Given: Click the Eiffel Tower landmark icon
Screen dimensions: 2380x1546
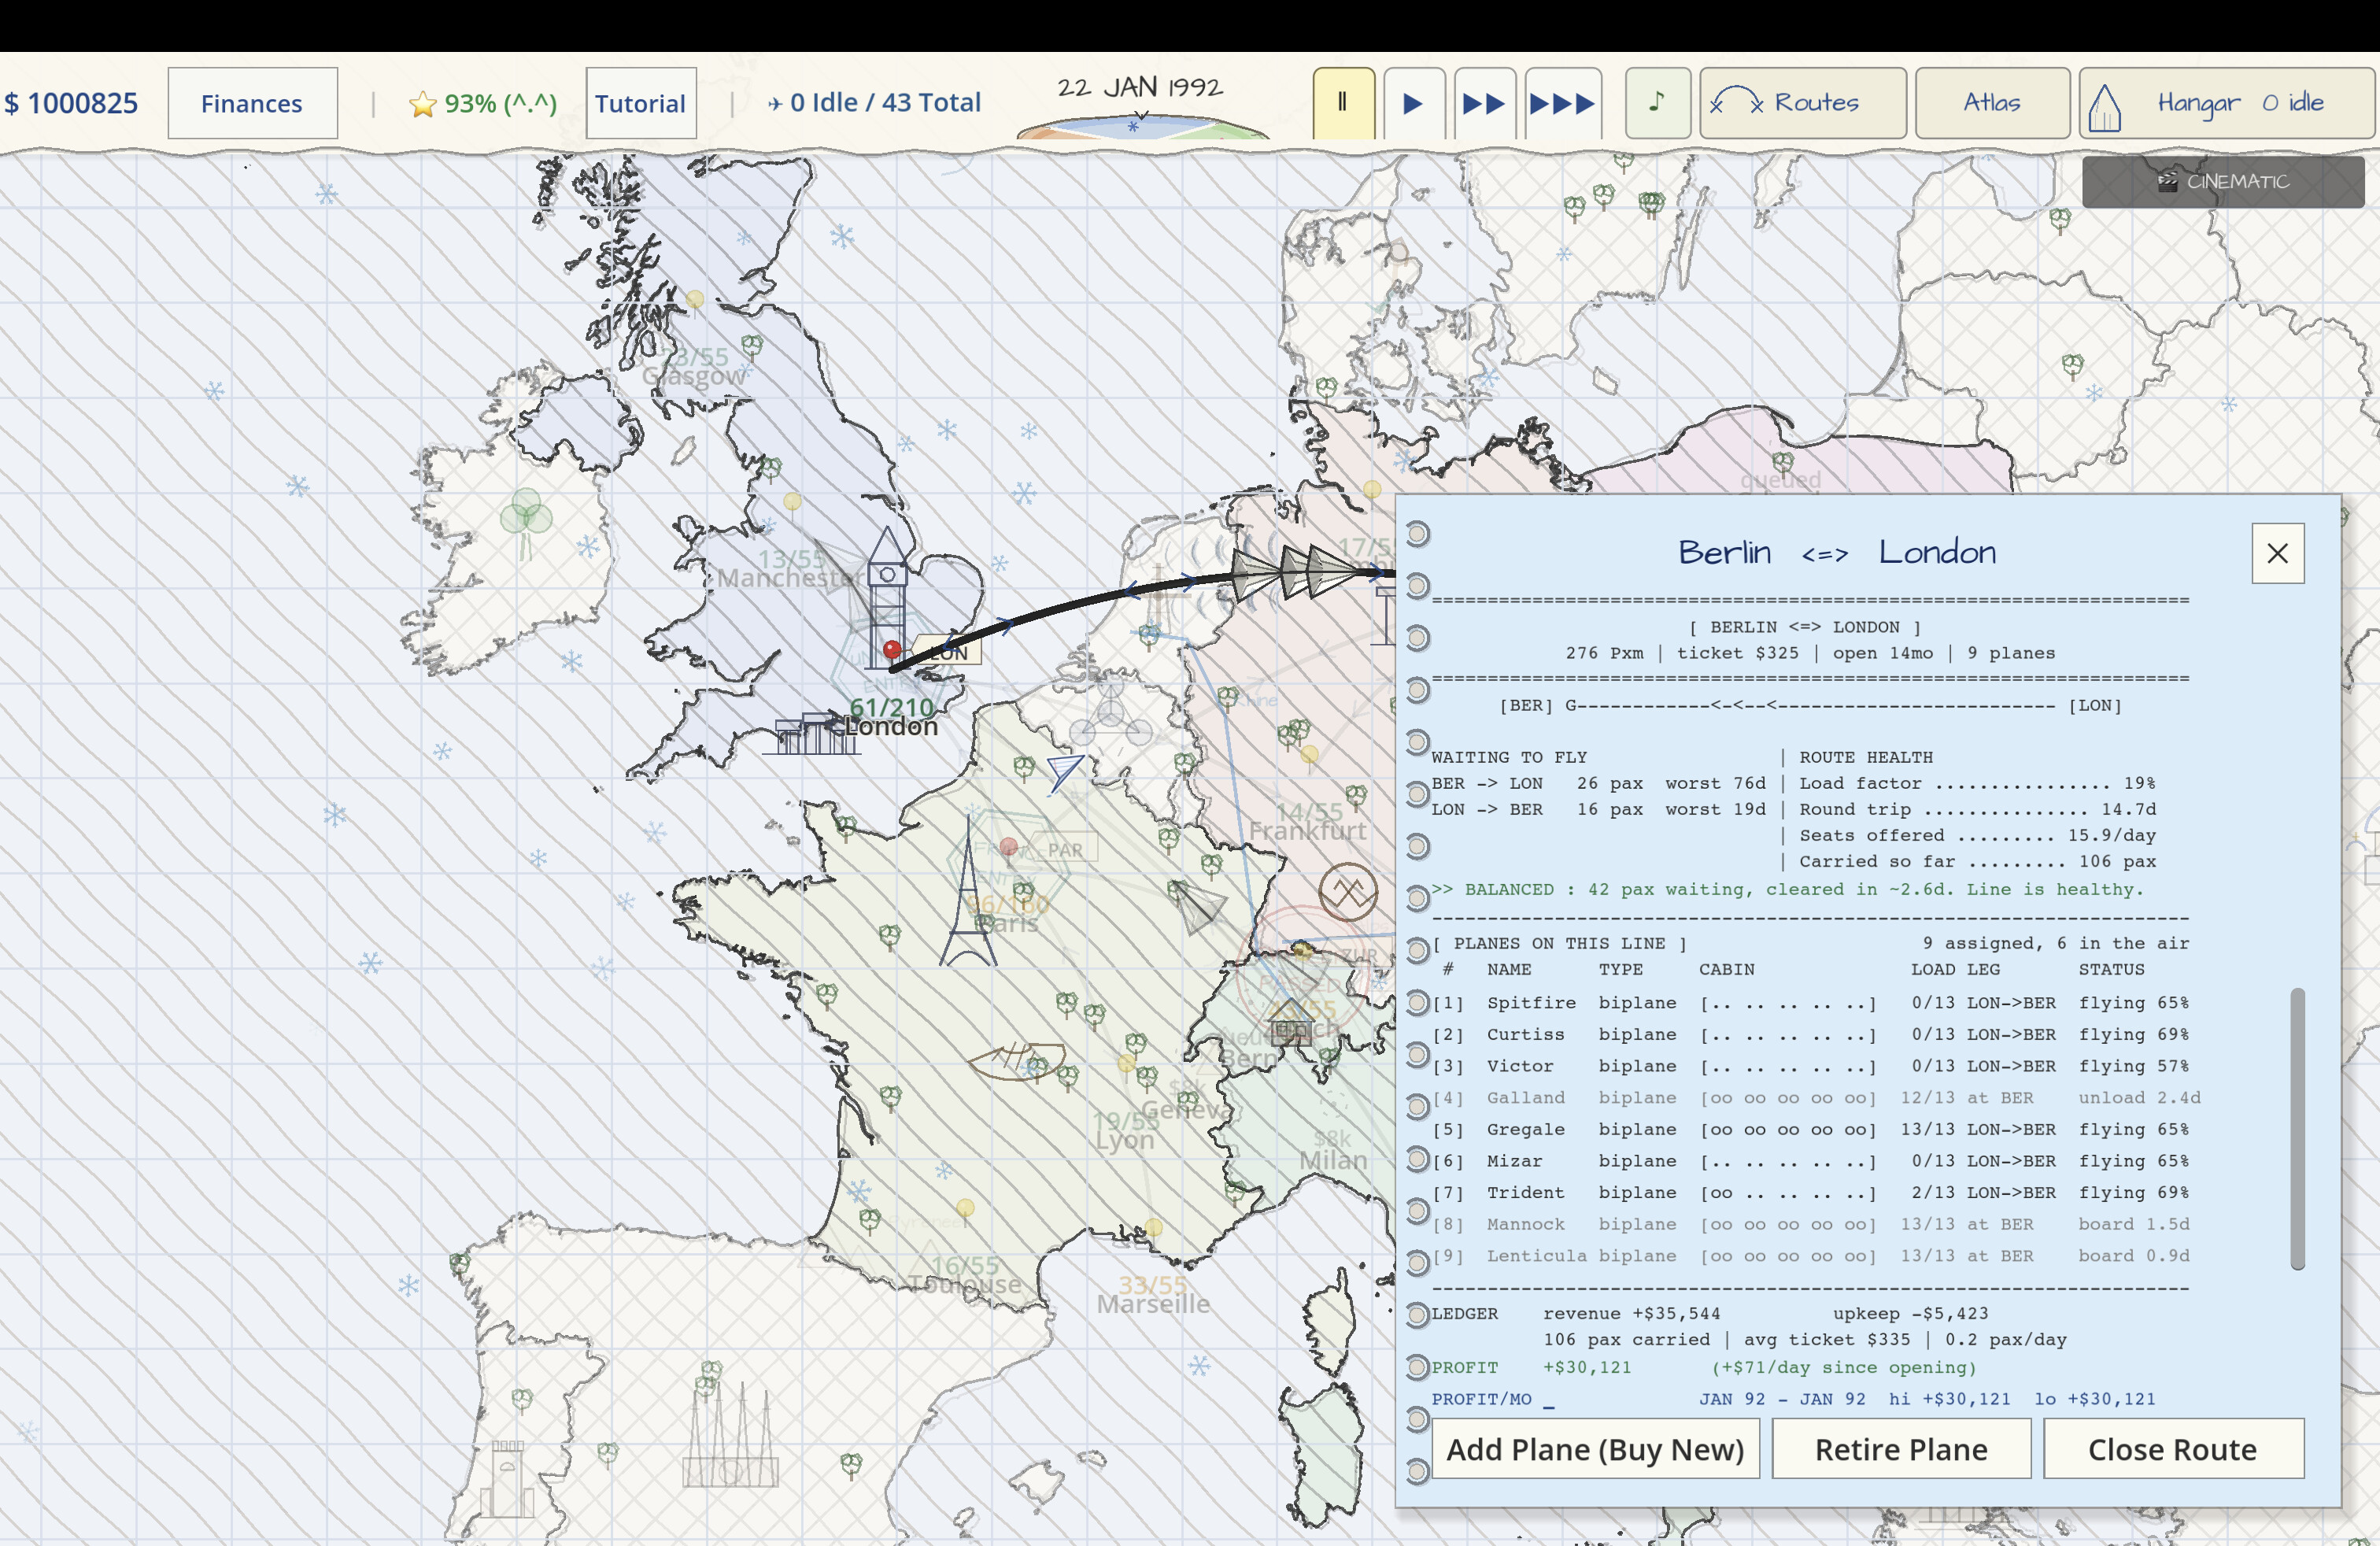Looking at the screenshot, I should pos(967,890).
